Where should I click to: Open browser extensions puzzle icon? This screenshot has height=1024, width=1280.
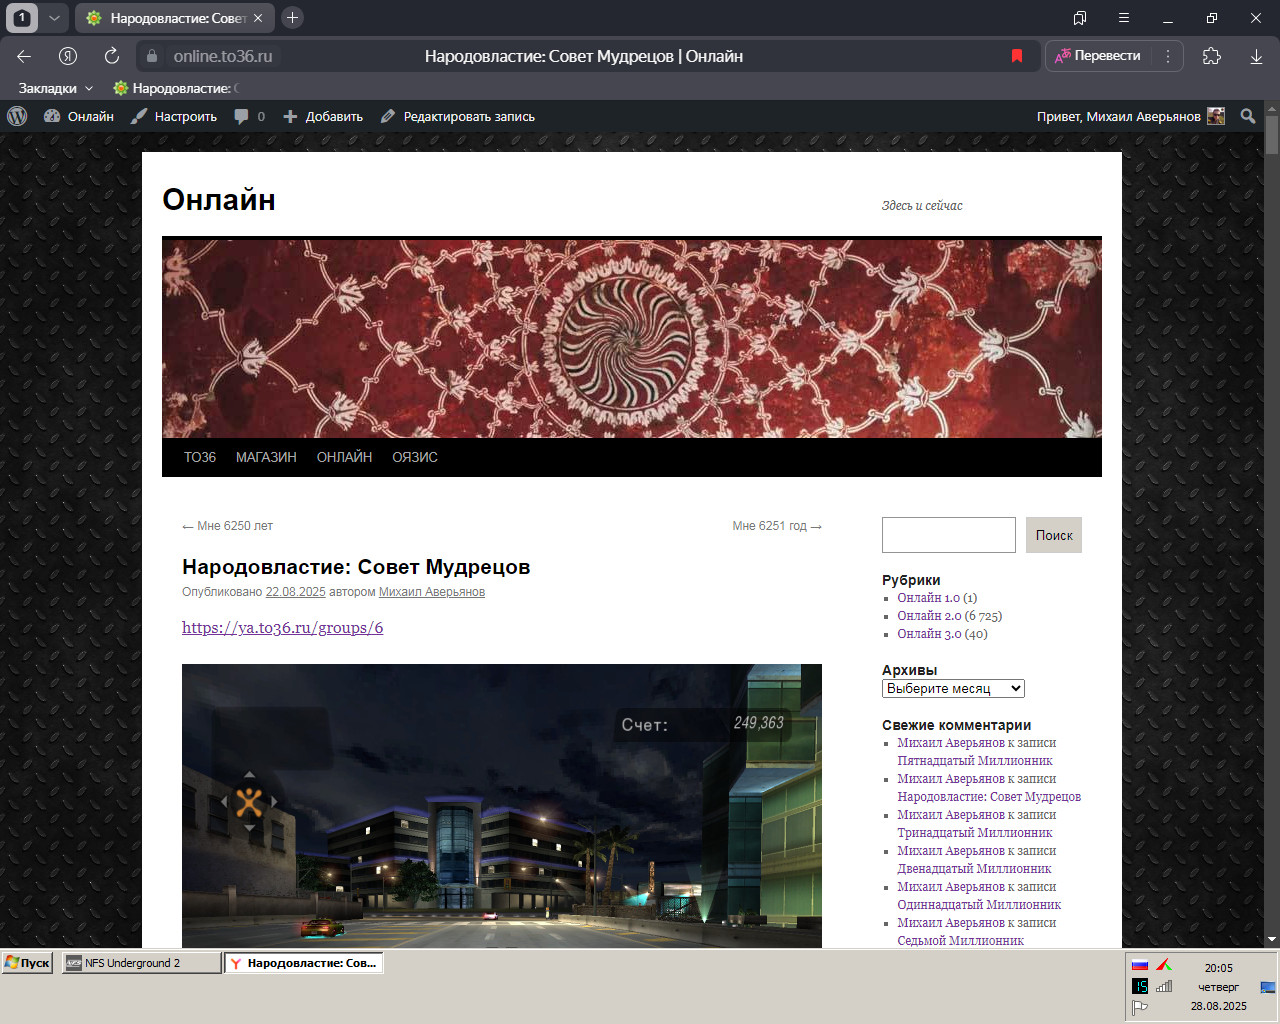coord(1212,56)
